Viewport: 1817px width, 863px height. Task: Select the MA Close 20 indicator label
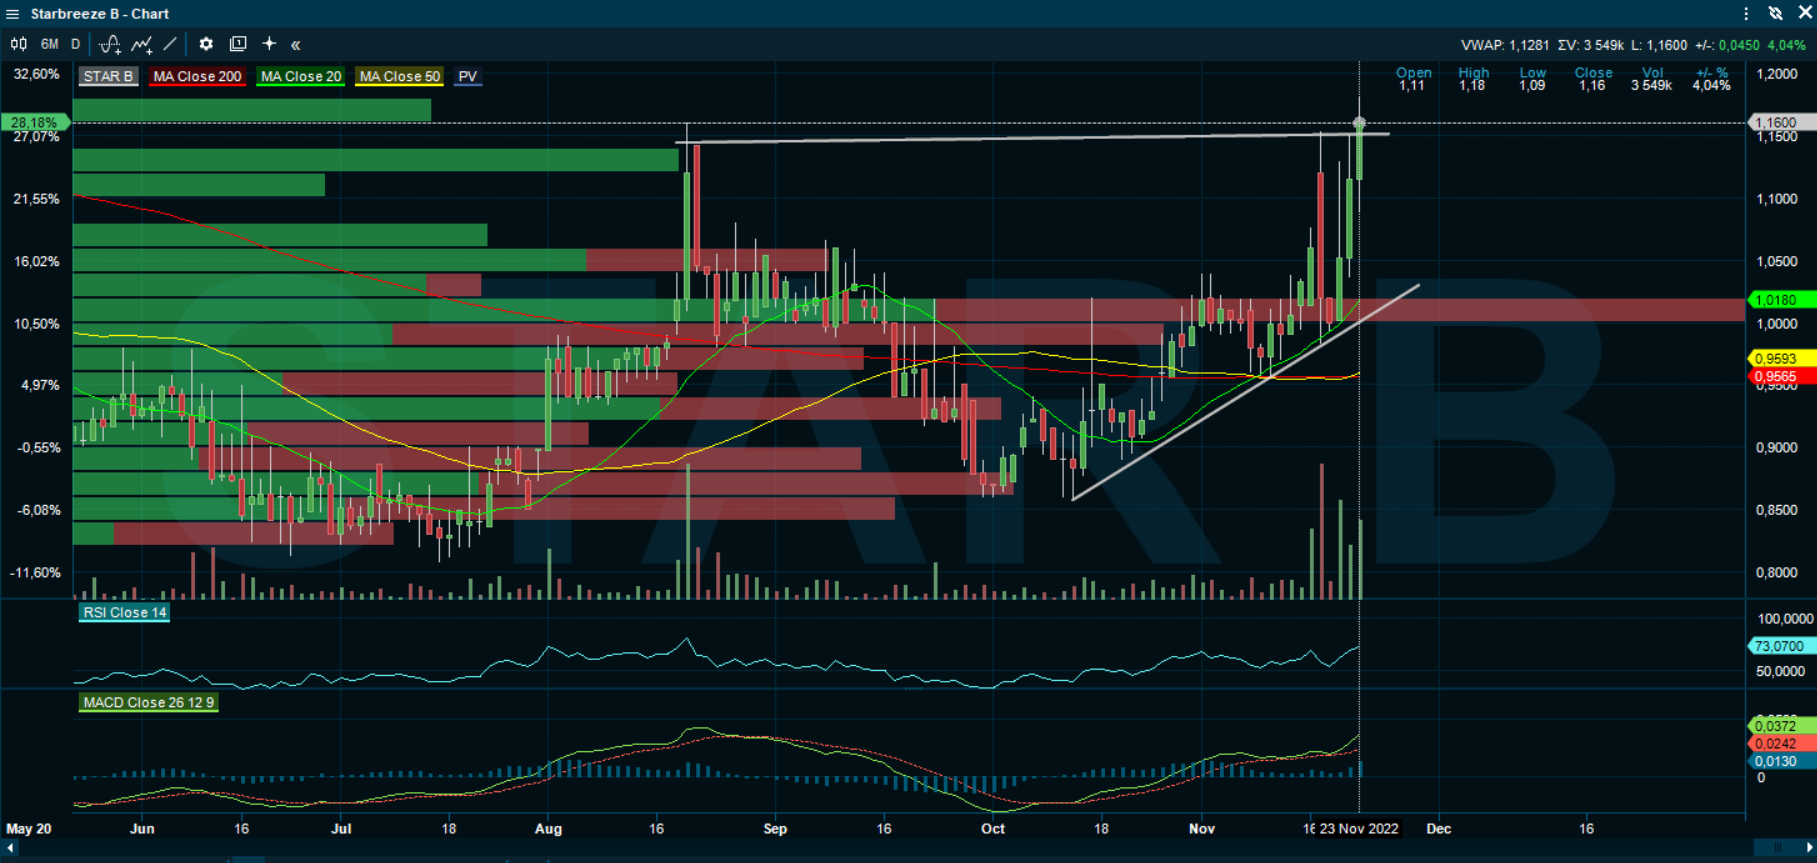tap(300, 77)
